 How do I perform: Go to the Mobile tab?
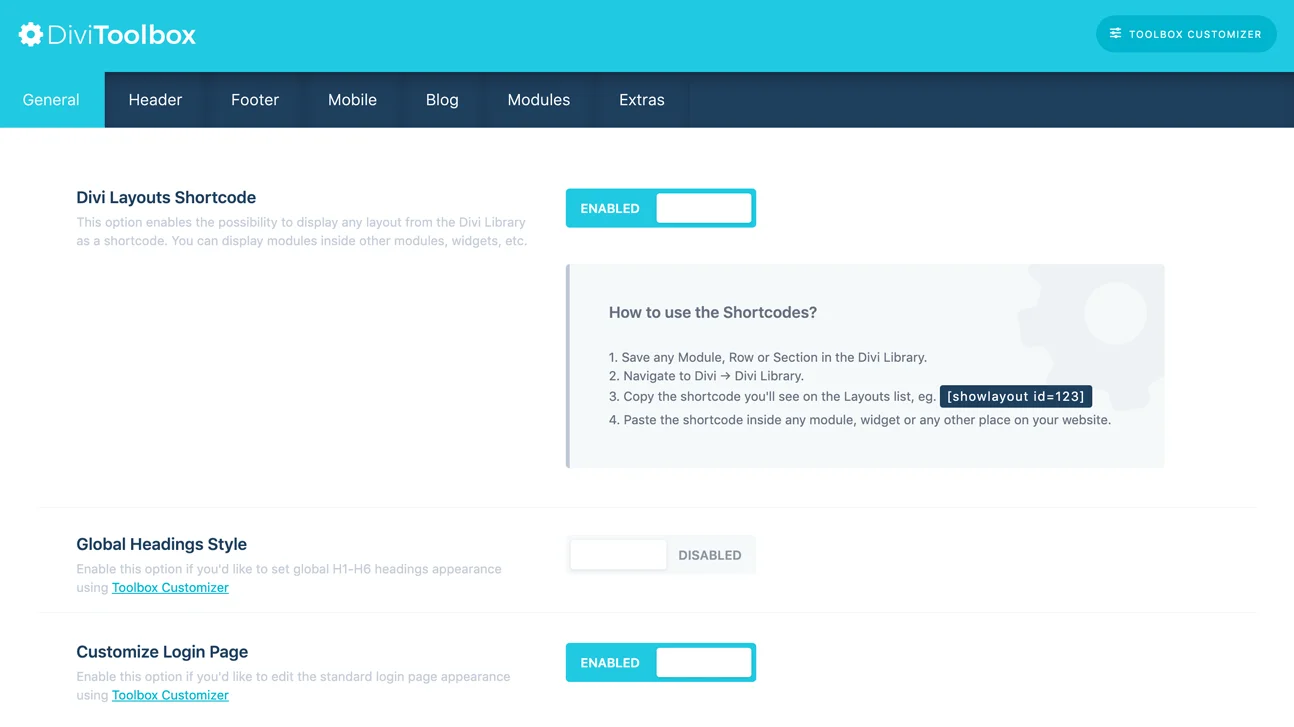coord(352,100)
